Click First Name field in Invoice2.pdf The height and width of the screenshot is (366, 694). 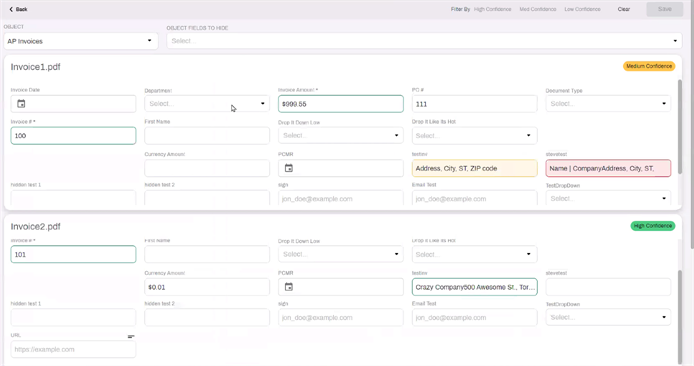click(207, 254)
